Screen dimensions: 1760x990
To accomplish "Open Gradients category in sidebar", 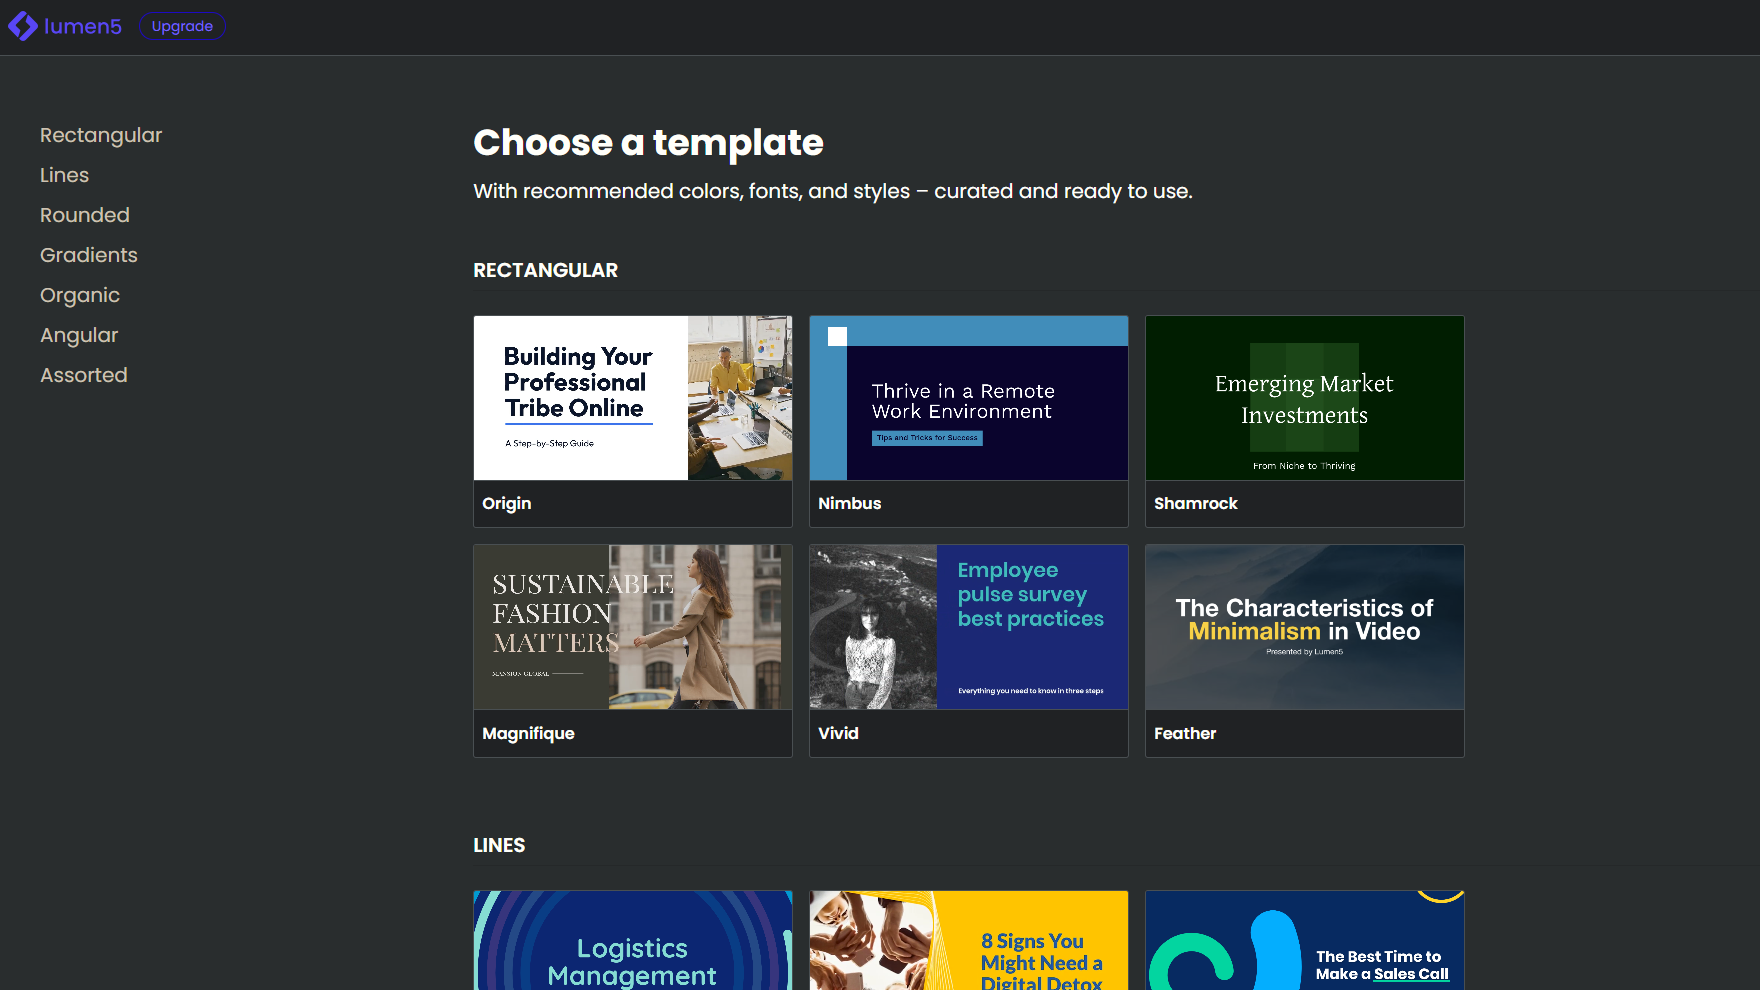I will click(x=89, y=255).
